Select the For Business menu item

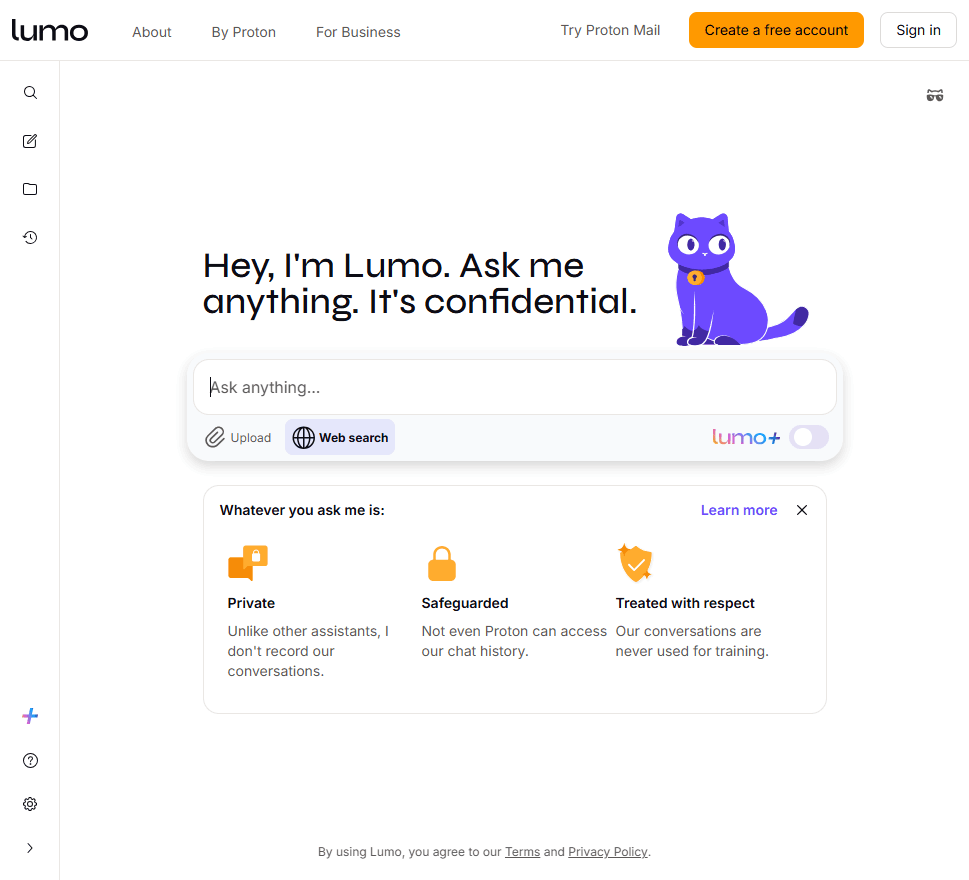coord(357,31)
